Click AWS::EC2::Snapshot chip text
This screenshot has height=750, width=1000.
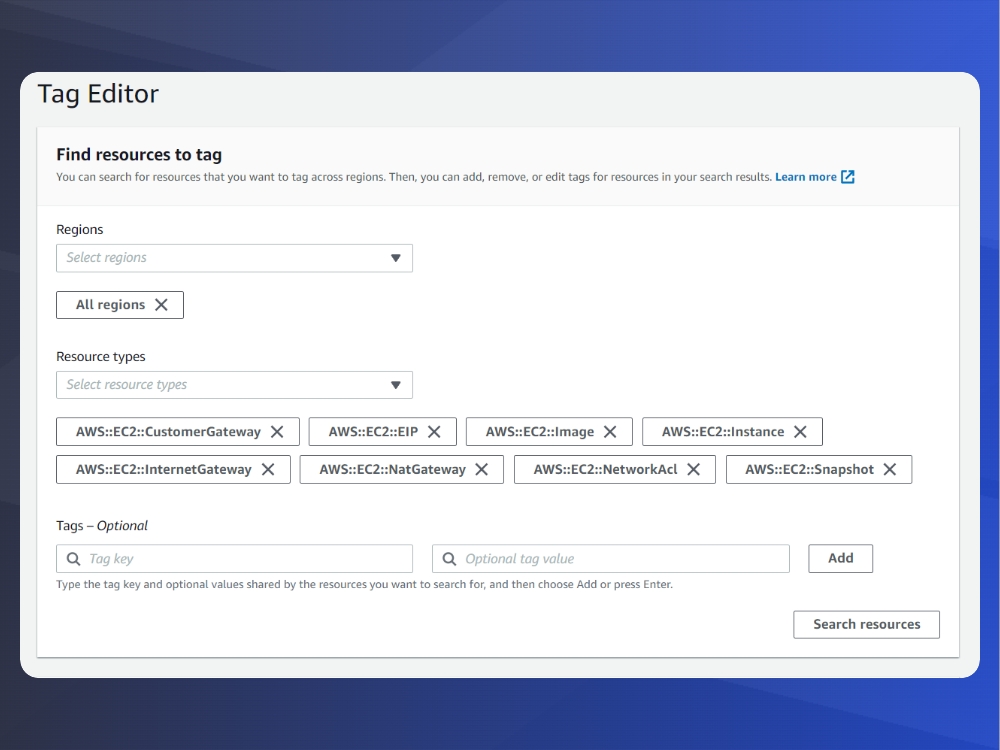[809, 469]
